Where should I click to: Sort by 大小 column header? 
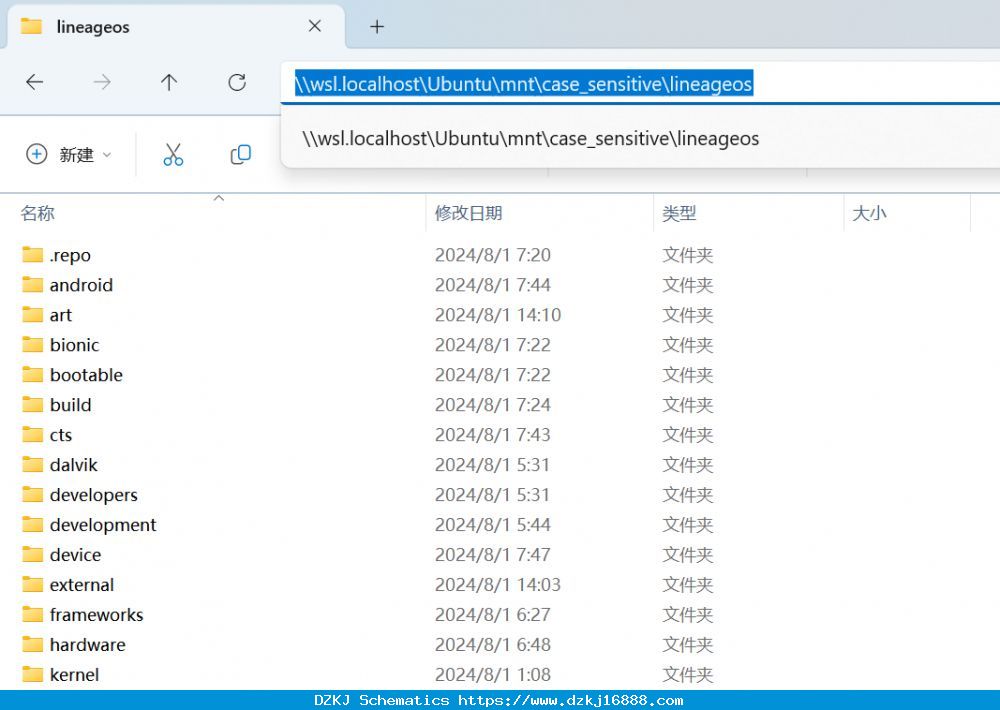coord(869,213)
